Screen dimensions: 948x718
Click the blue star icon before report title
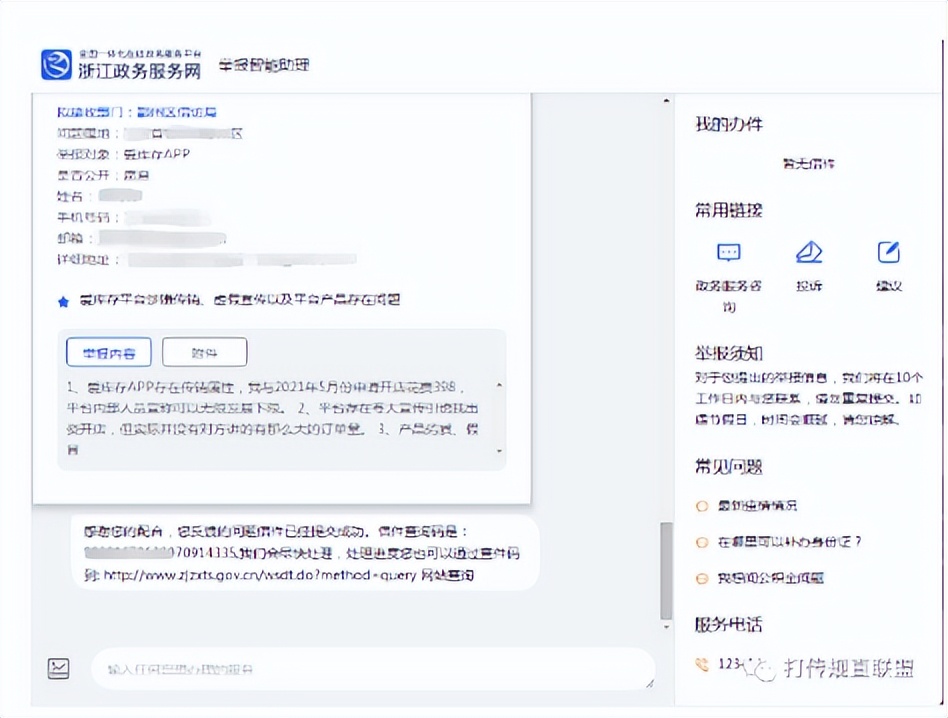[64, 300]
